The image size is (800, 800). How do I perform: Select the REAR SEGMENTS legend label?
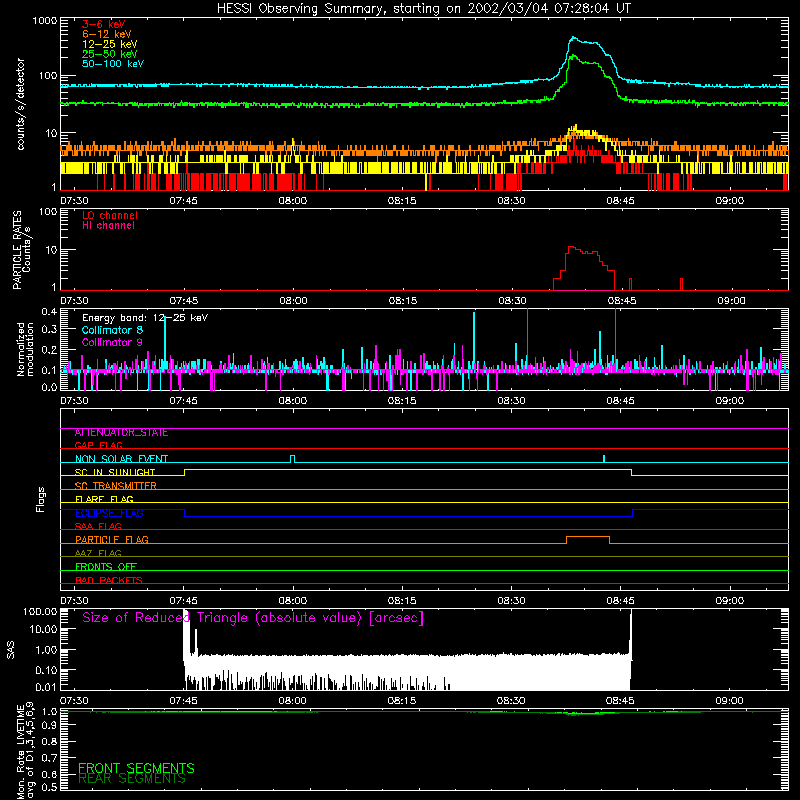pos(132,779)
